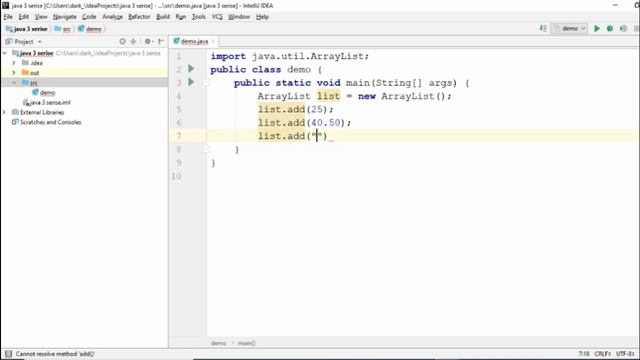Viewport: 640px width, 360px height.
Task: Change line separator CRLF in status bar
Action: [602, 354]
